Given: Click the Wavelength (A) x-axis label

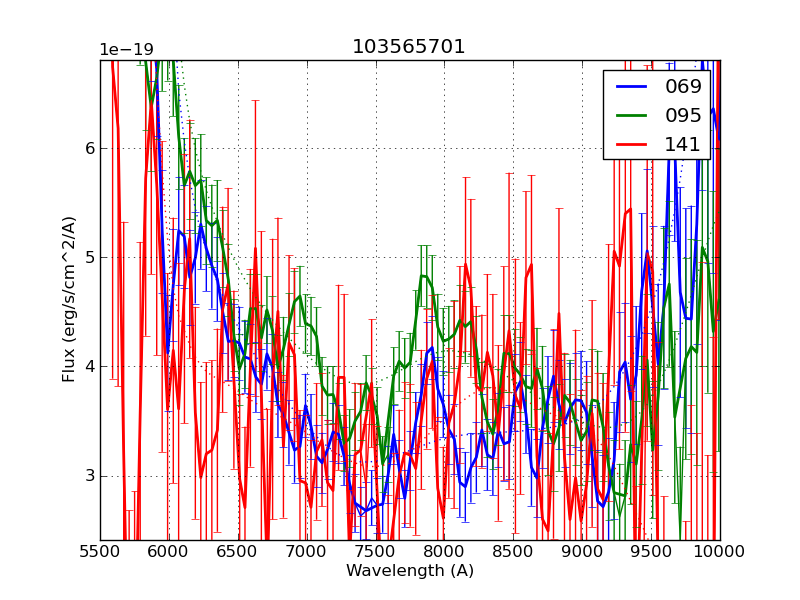Looking at the screenshot, I should [x=410, y=571].
